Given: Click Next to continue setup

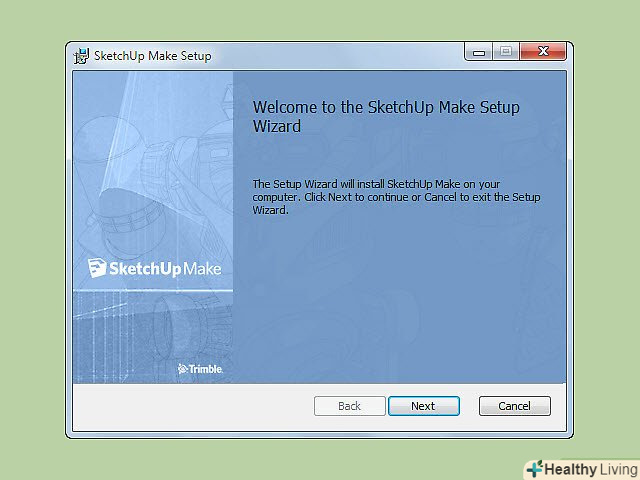Looking at the screenshot, I should coord(424,406).
